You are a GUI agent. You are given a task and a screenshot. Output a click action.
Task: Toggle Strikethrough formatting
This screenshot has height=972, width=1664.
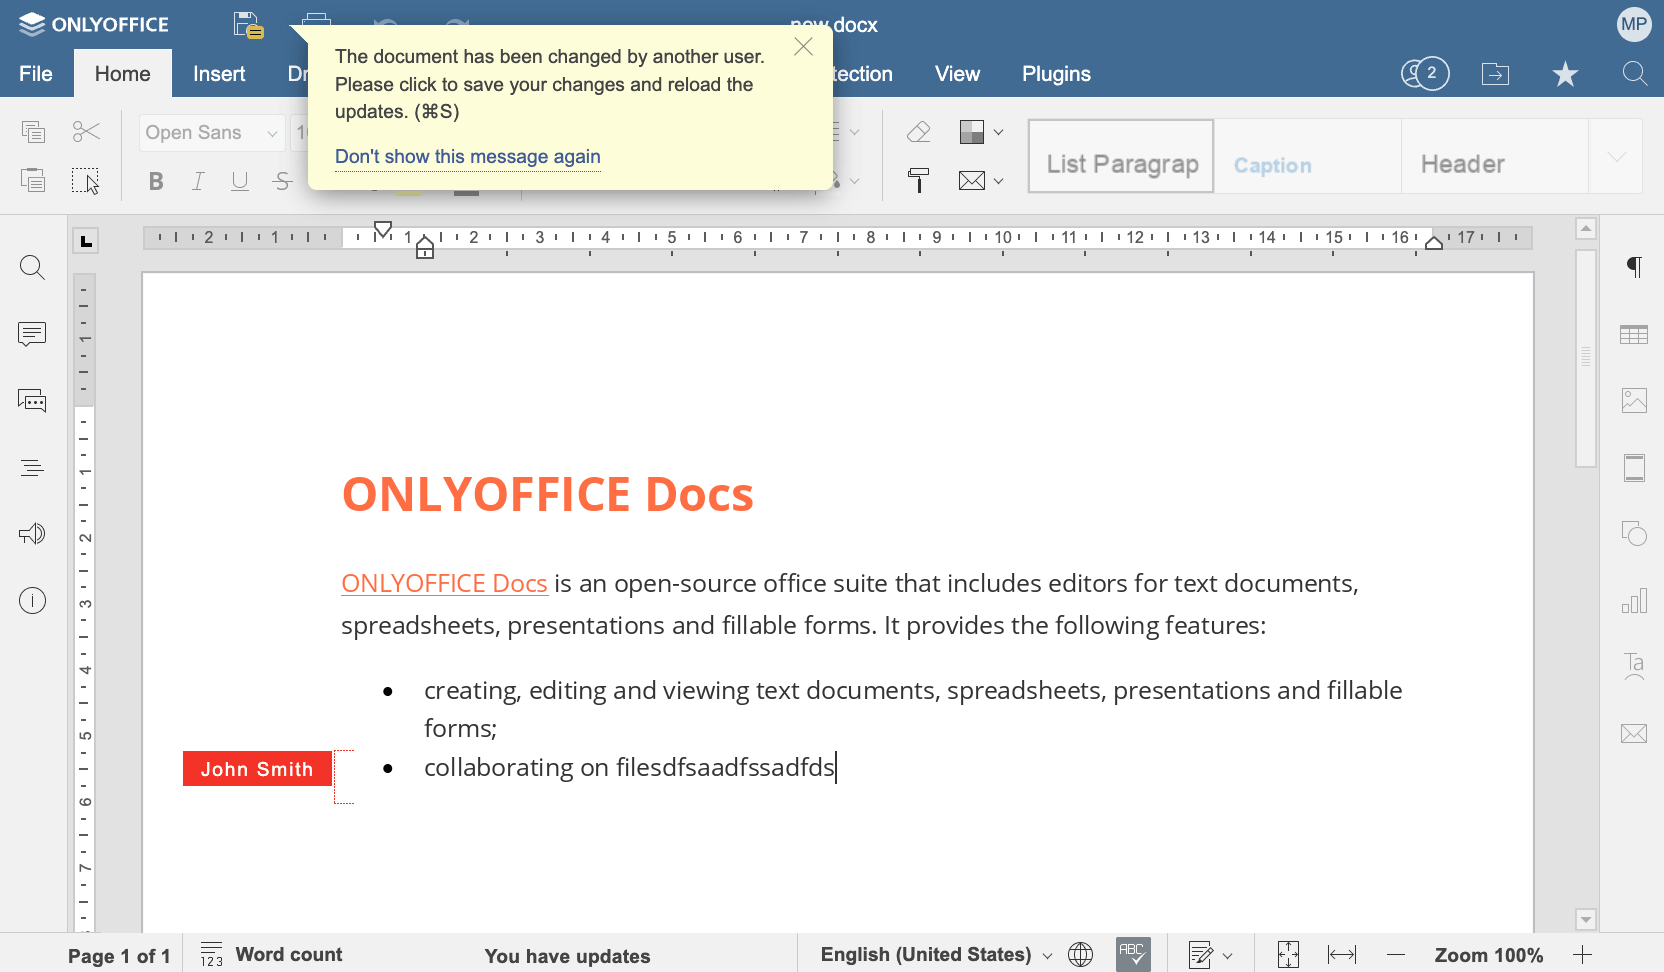coord(282,181)
